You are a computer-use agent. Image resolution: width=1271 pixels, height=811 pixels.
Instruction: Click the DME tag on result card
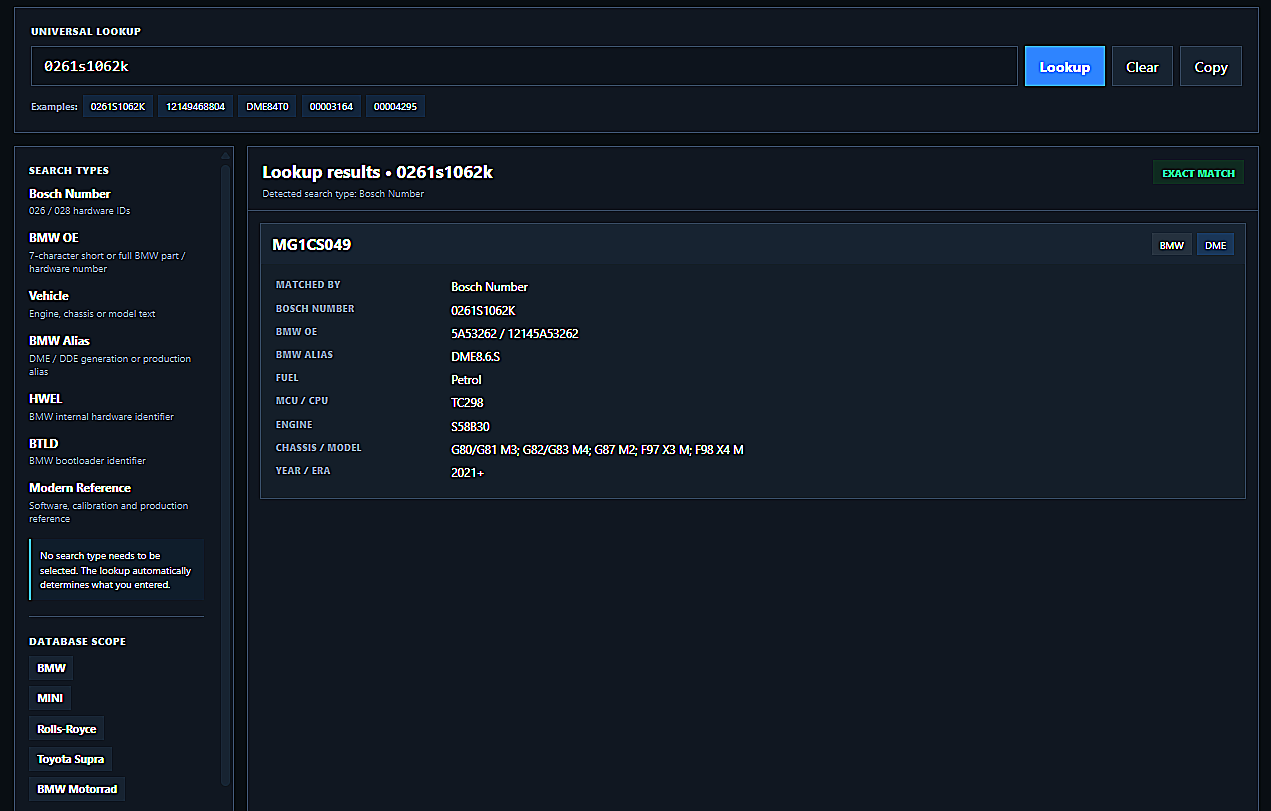click(x=1215, y=245)
